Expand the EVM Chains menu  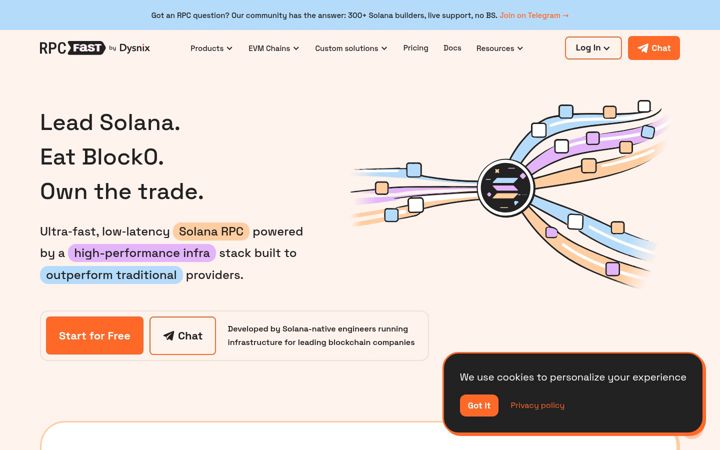274,48
